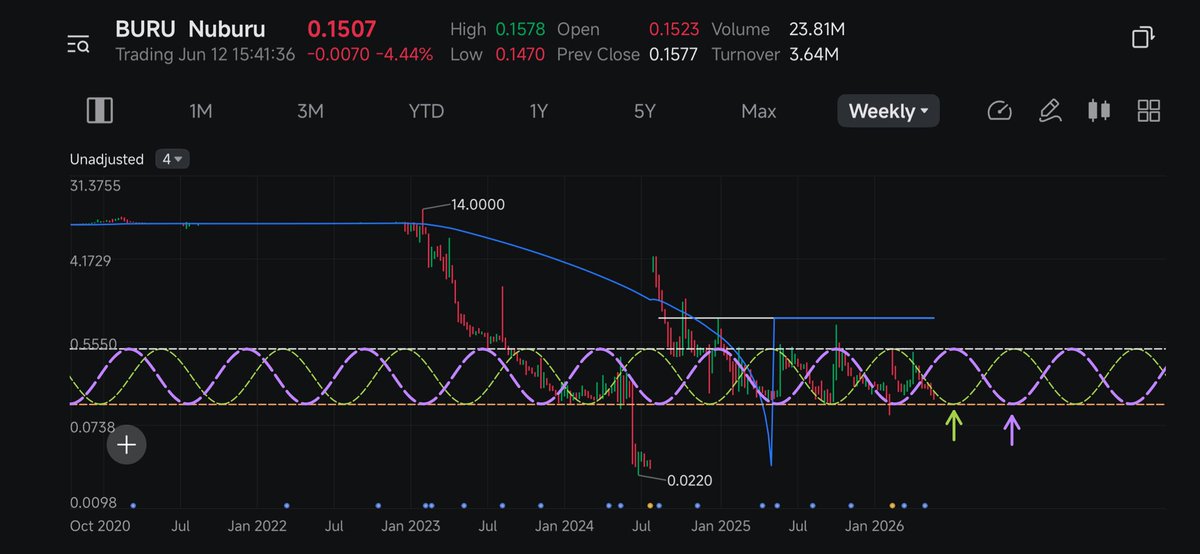Select the 3M time range
This screenshot has height=554, width=1200.
click(x=310, y=111)
